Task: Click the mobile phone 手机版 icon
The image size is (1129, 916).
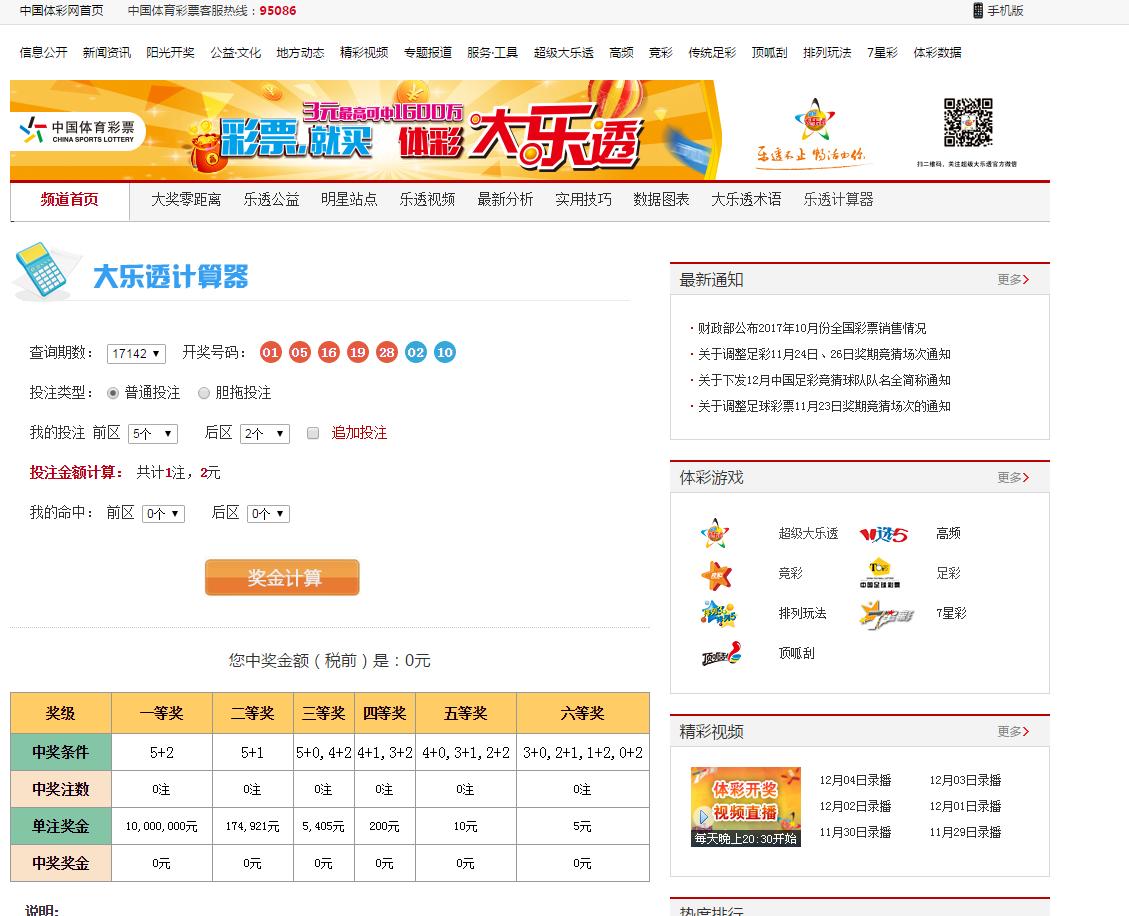Action: (x=977, y=11)
